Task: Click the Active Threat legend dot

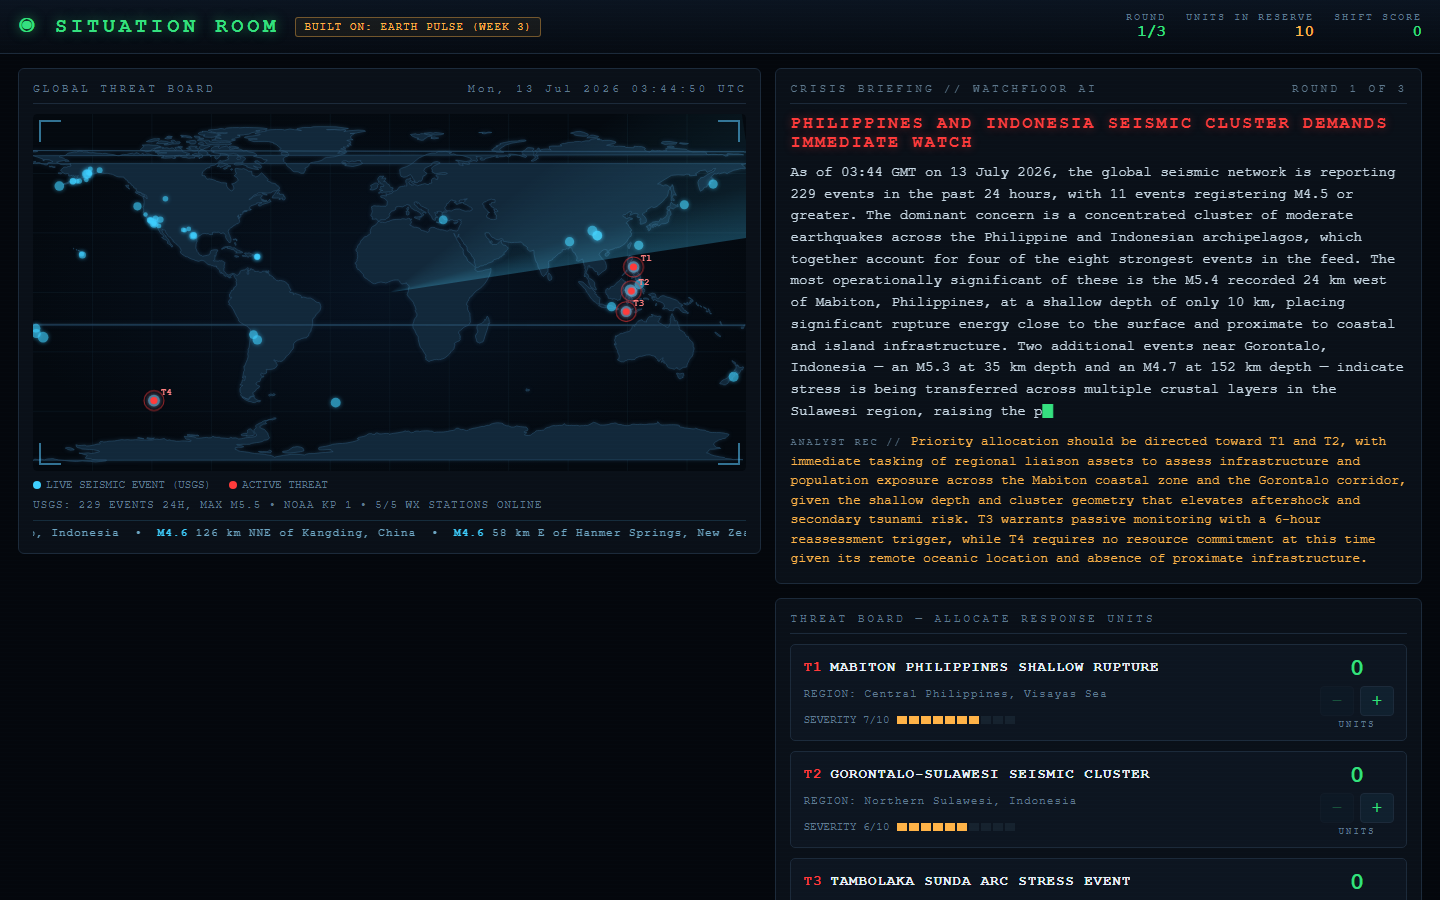Action: click(x=233, y=485)
